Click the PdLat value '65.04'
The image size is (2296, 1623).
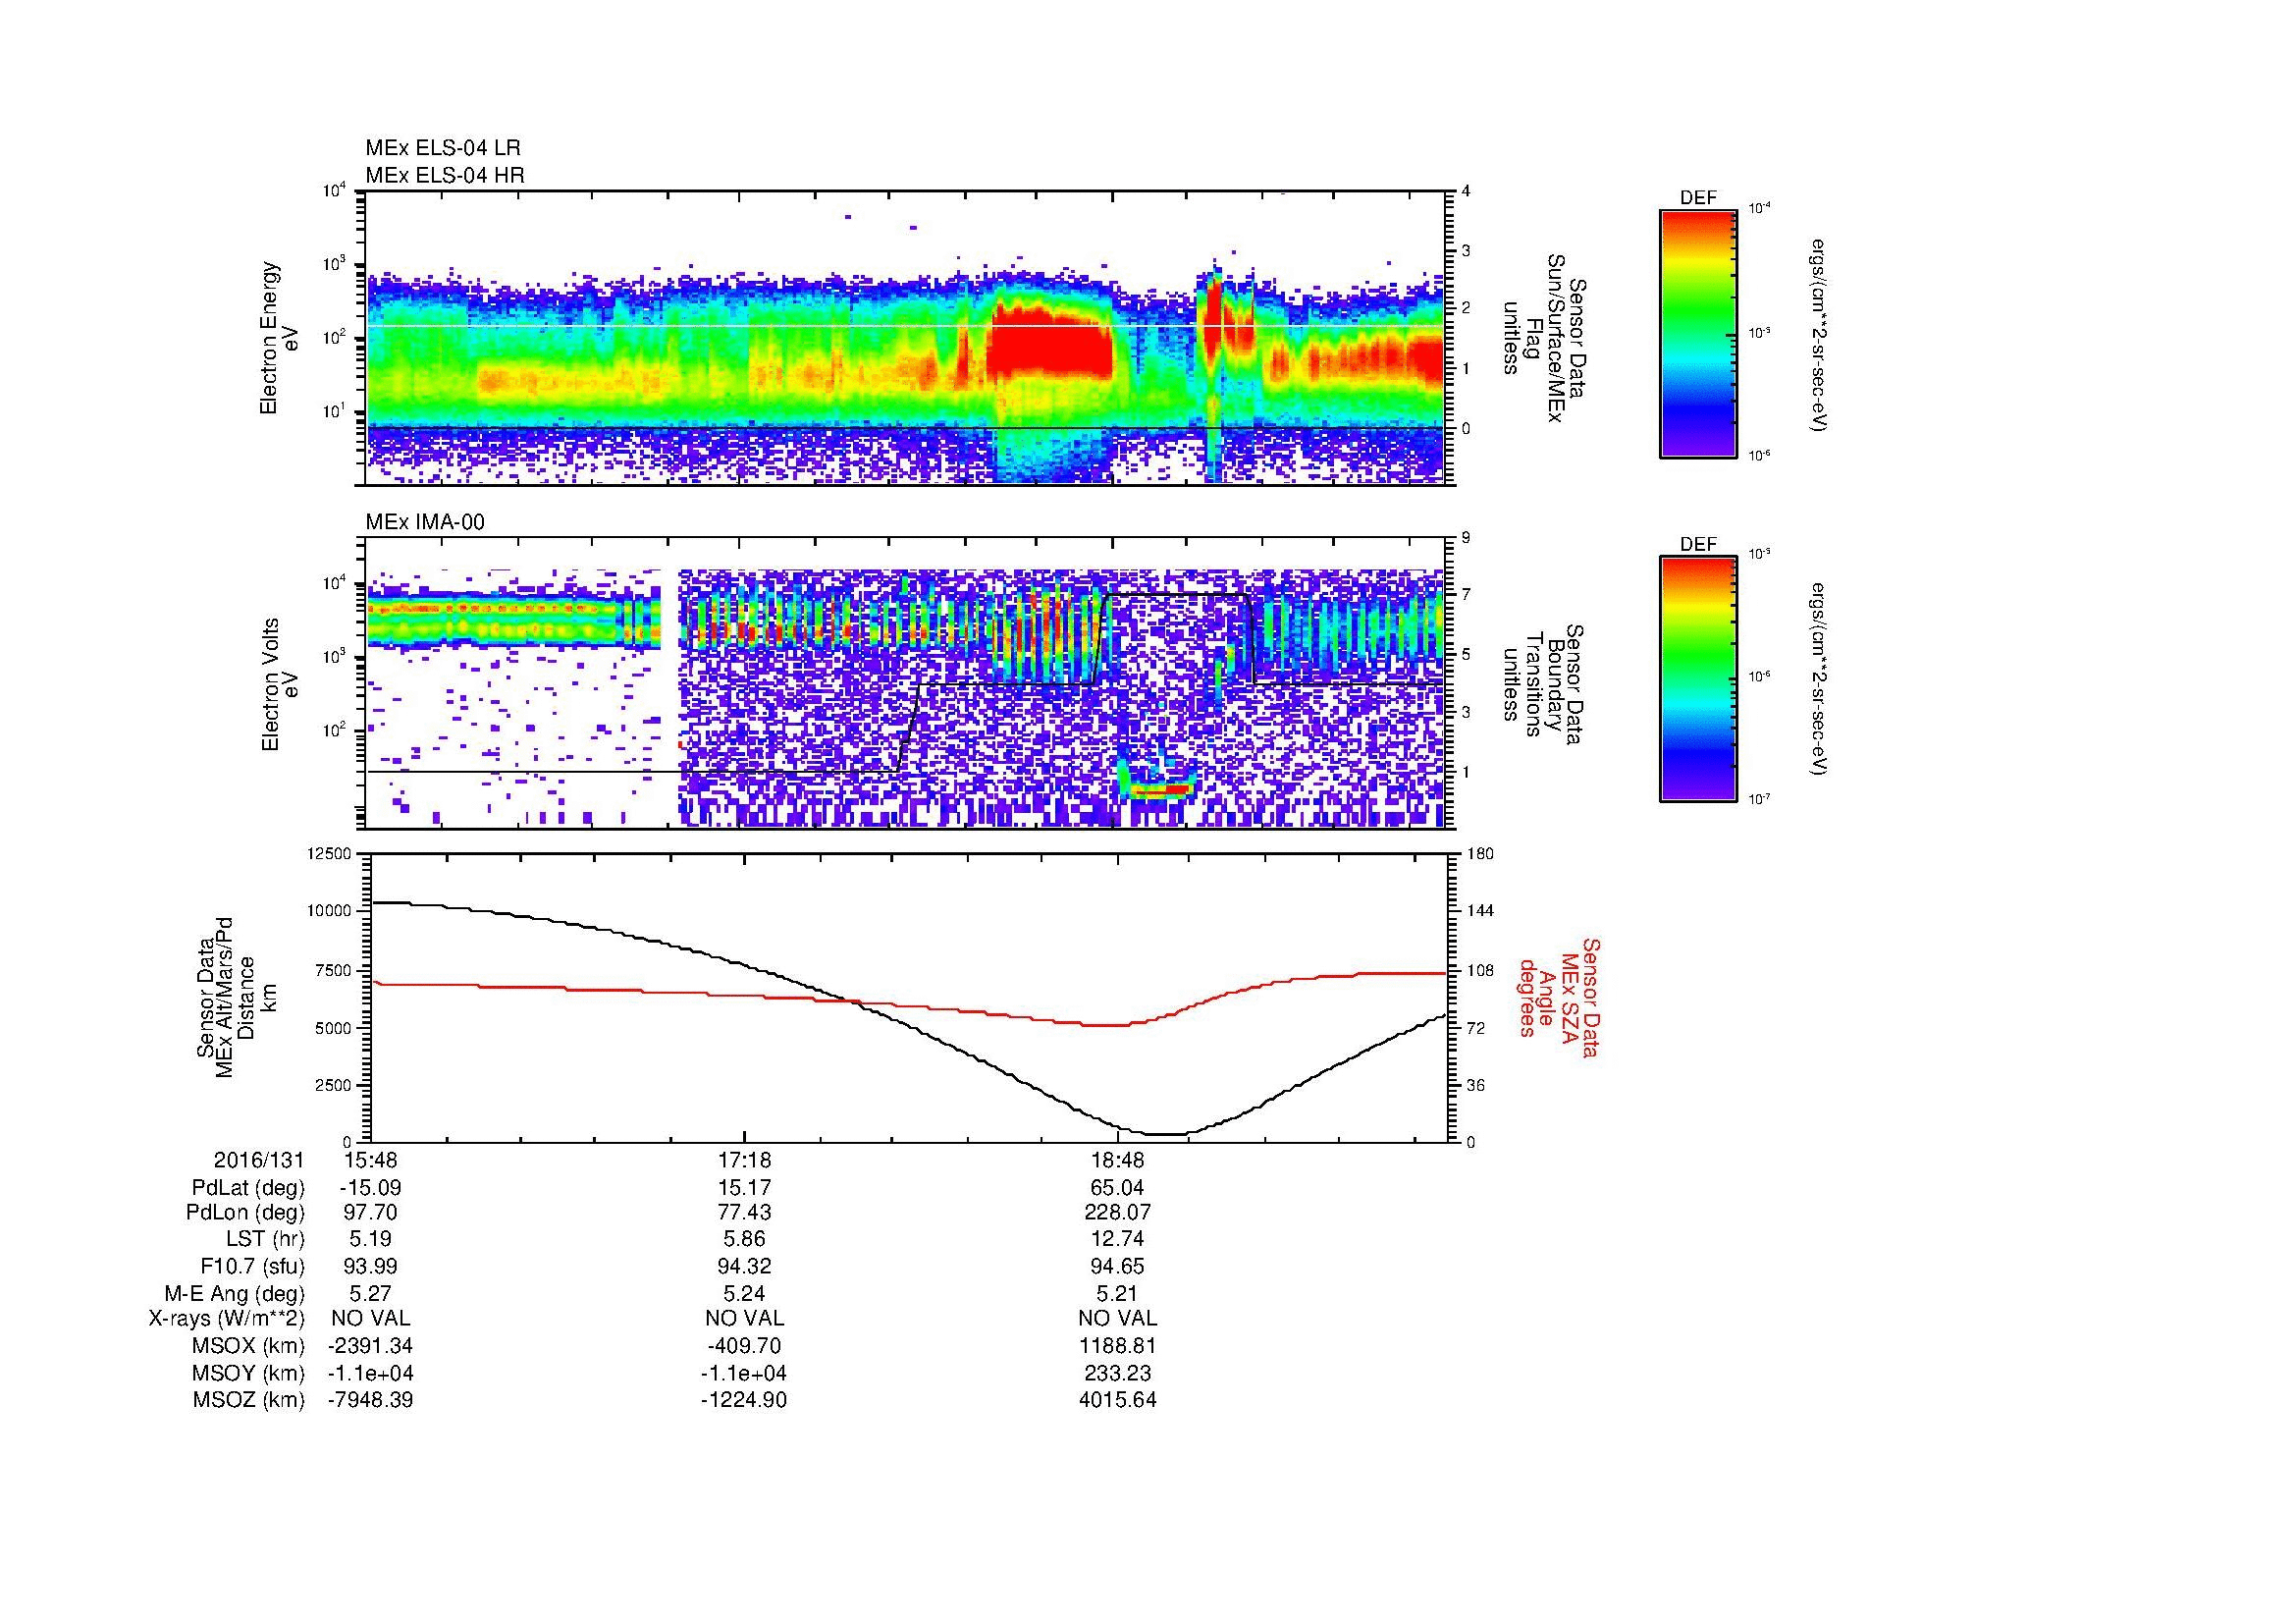1117,1188
